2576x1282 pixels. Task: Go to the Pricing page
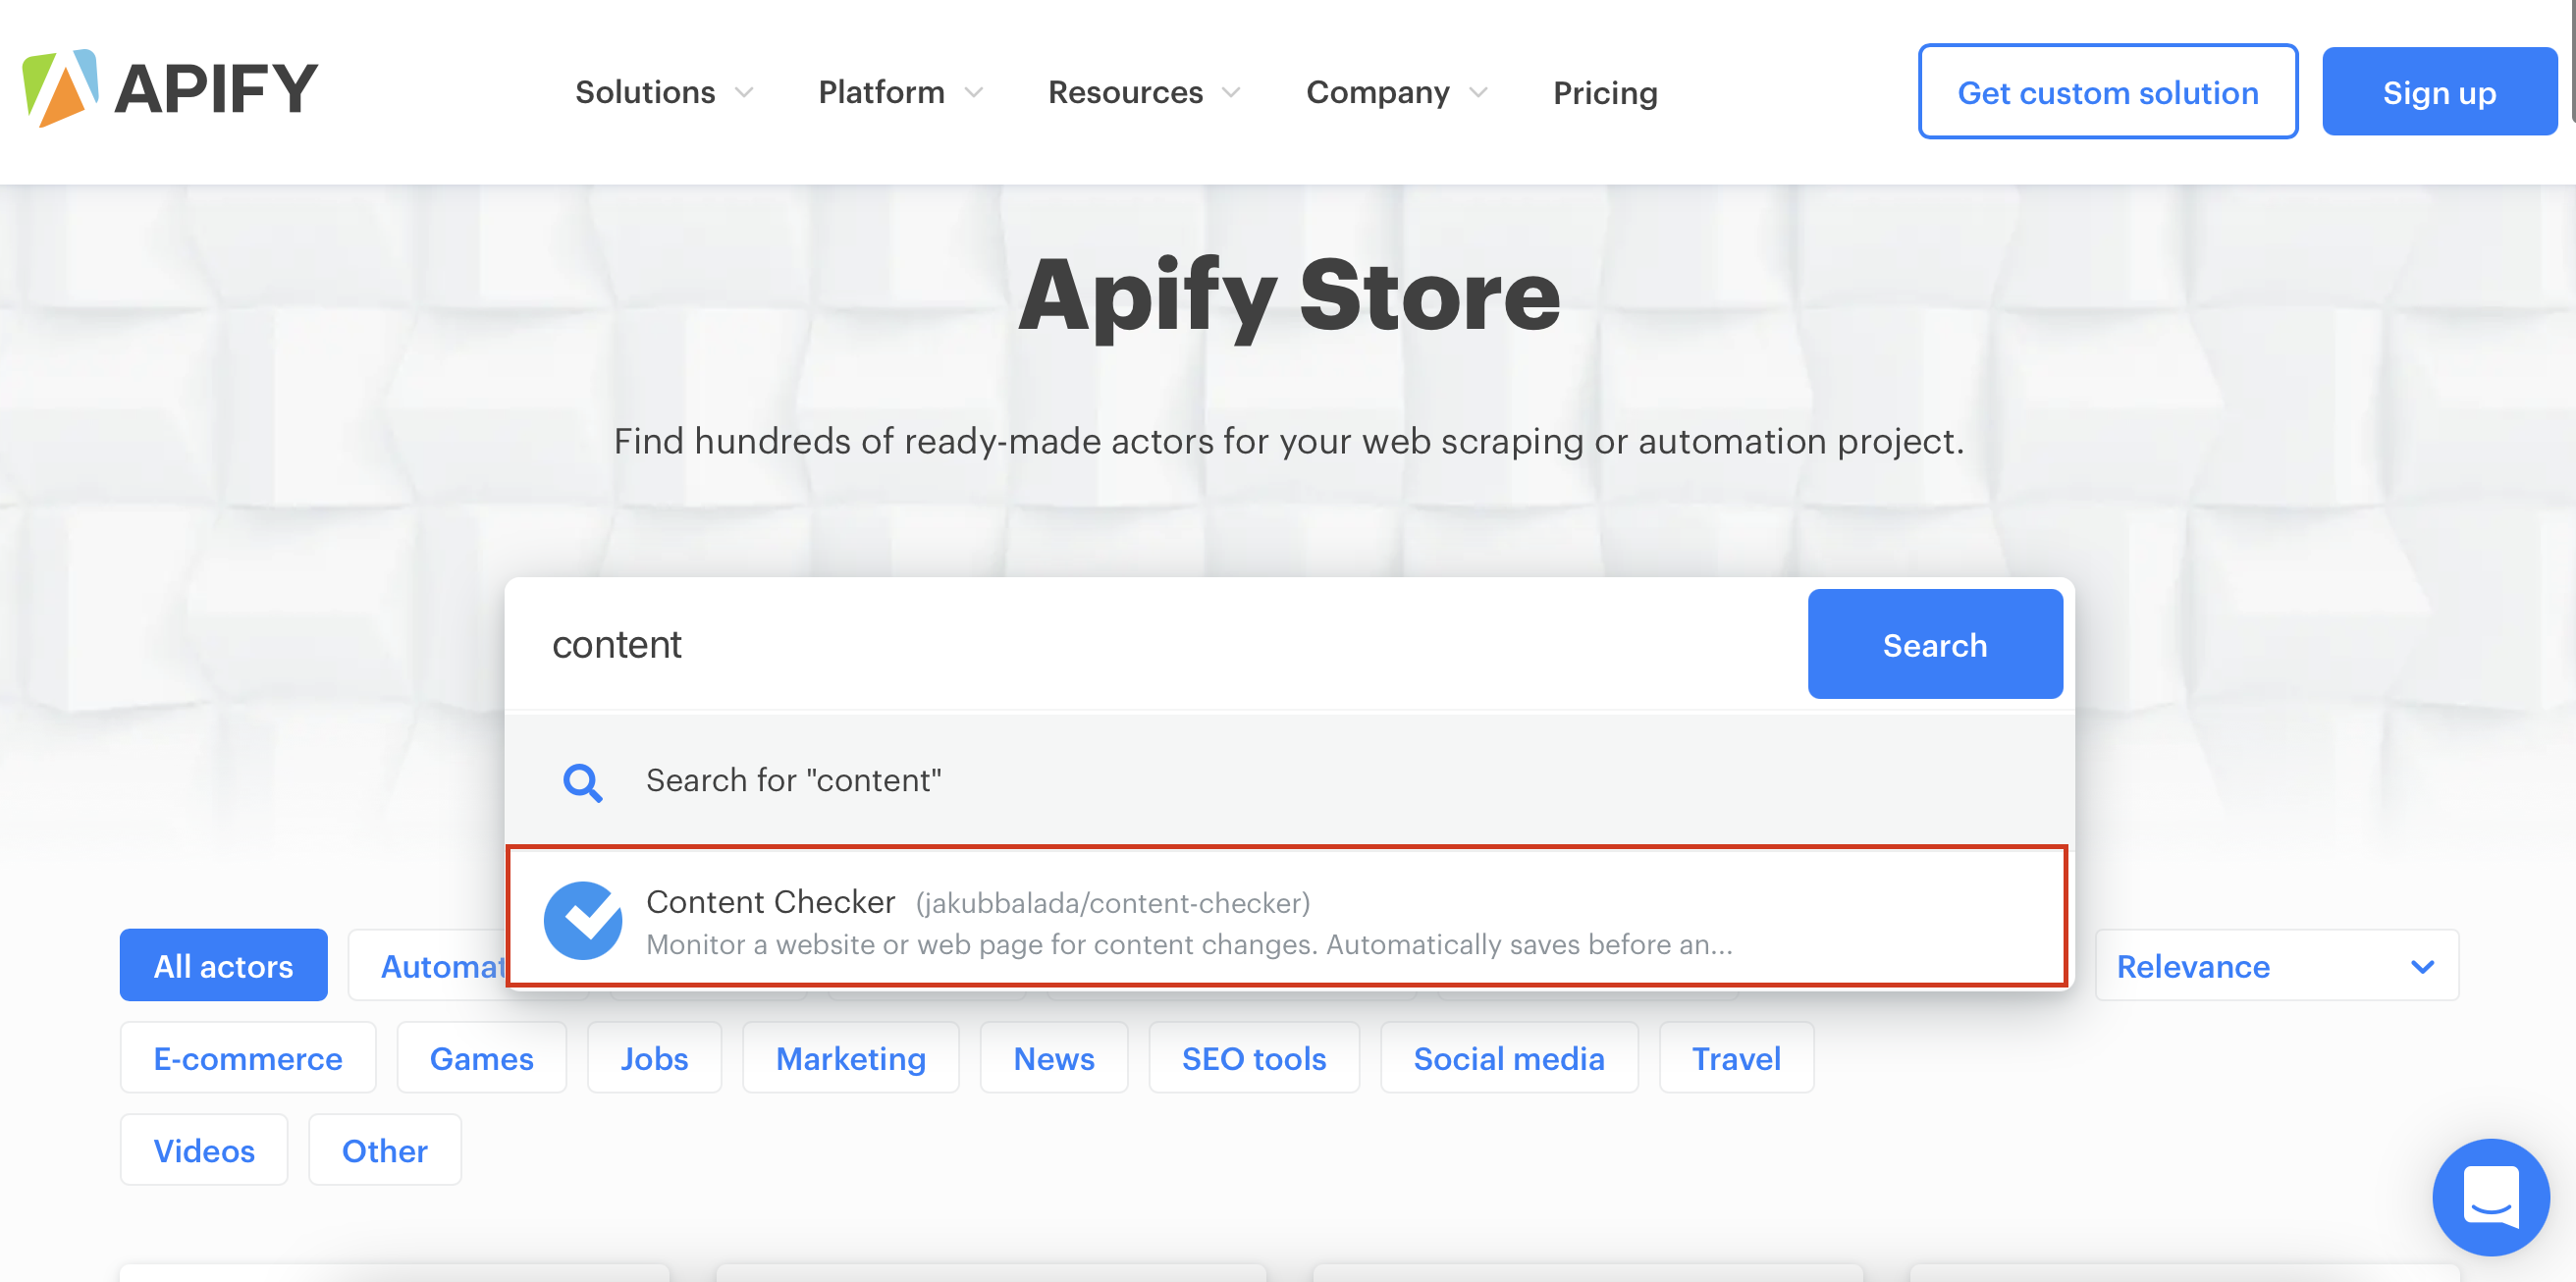pyautogui.click(x=1605, y=92)
